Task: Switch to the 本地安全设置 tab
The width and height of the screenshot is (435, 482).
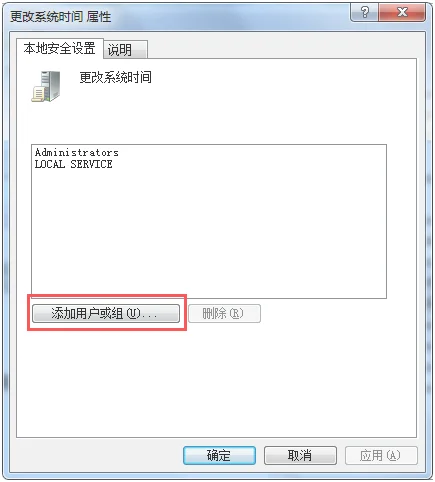Action: (60, 49)
